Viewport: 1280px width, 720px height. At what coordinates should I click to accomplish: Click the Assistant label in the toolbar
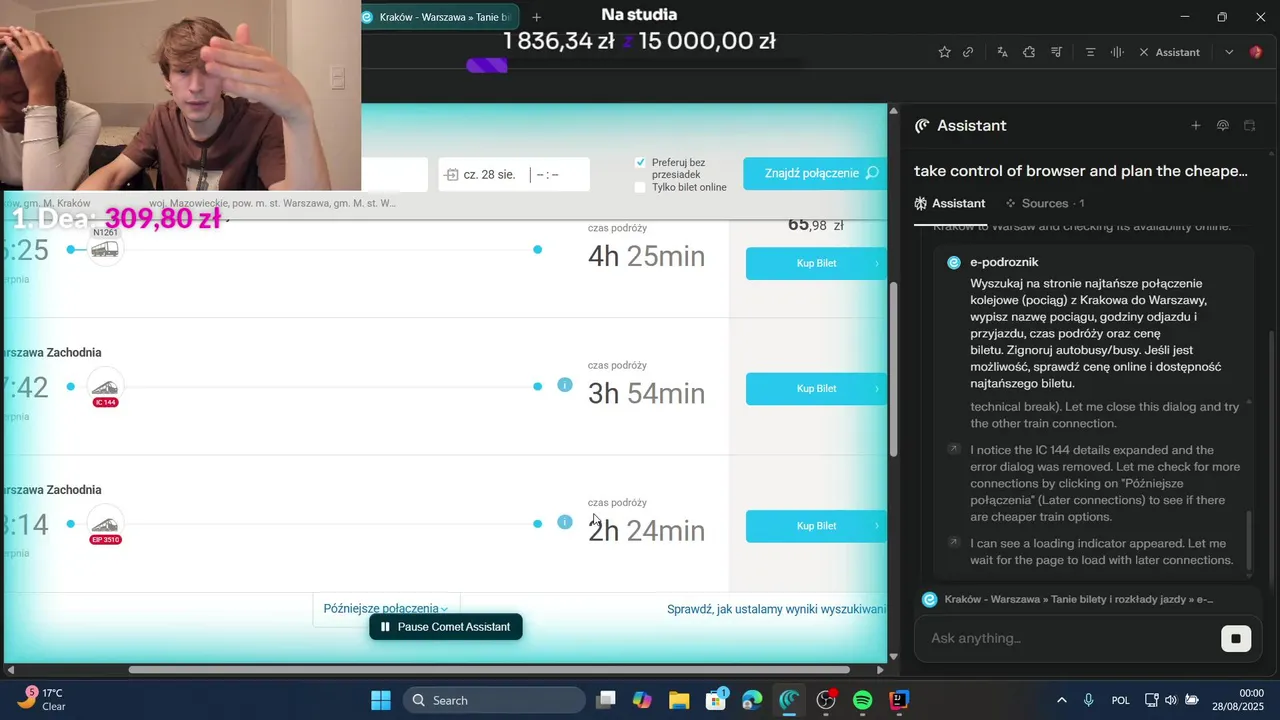tap(1177, 52)
